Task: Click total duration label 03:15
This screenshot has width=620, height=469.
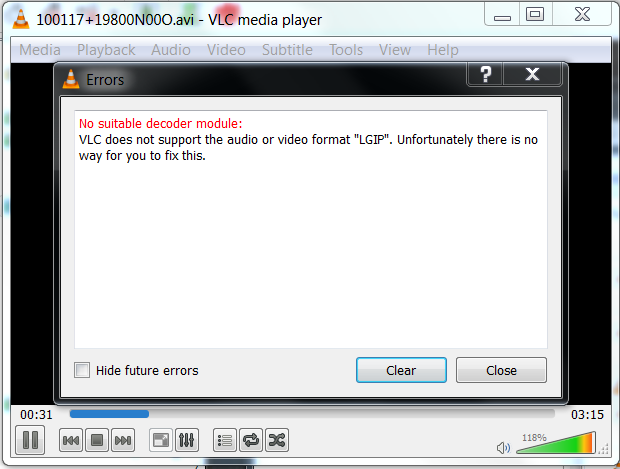Action: point(587,414)
